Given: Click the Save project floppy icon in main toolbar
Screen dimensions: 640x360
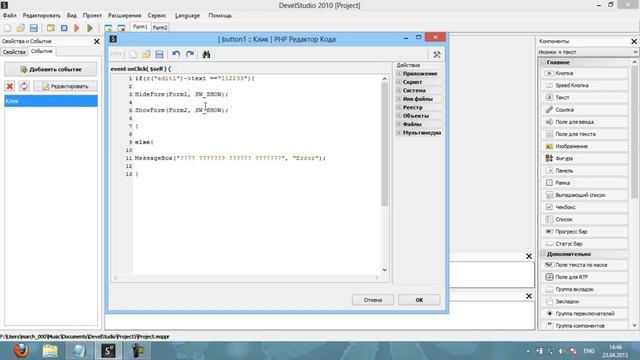Looking at the screenshot, I should [33, 28].
